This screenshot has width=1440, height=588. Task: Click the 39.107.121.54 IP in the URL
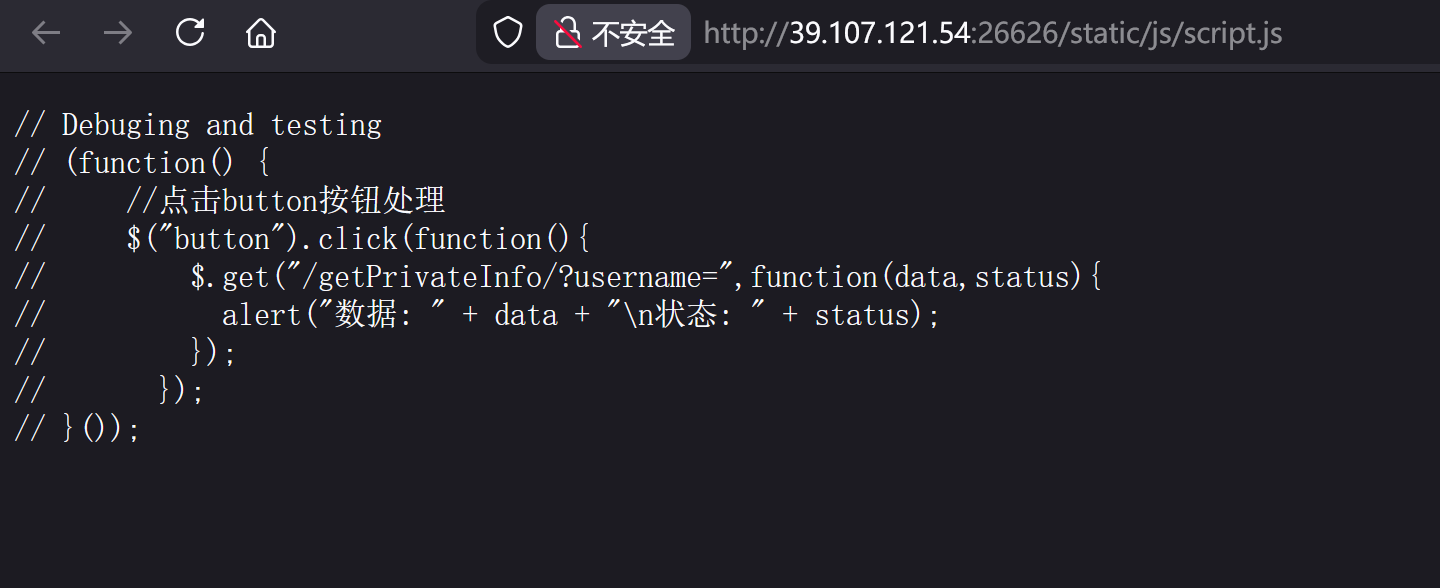[880, 33]
